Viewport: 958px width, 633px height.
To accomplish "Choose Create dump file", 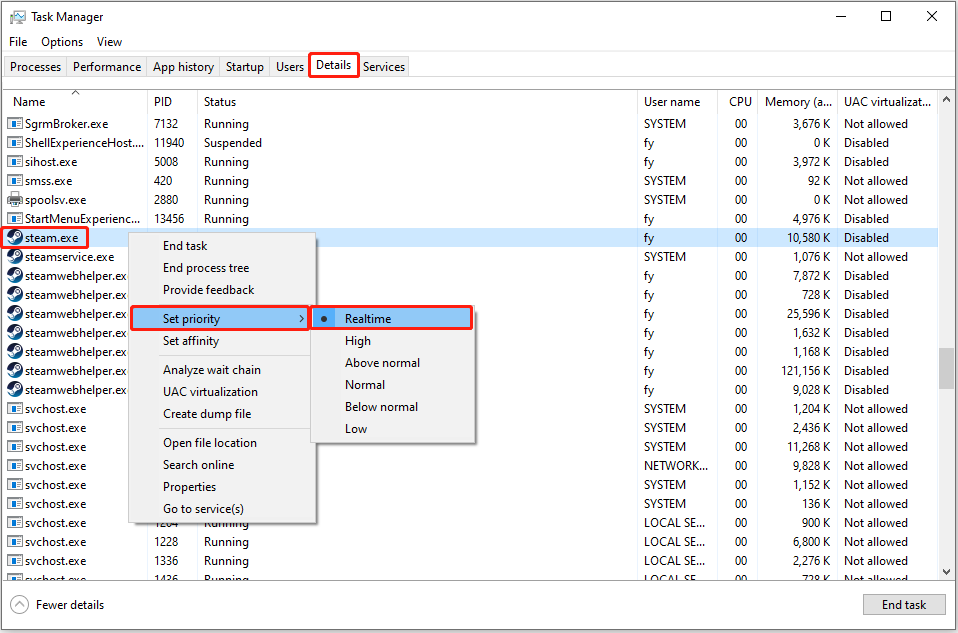I will (222, 414).
